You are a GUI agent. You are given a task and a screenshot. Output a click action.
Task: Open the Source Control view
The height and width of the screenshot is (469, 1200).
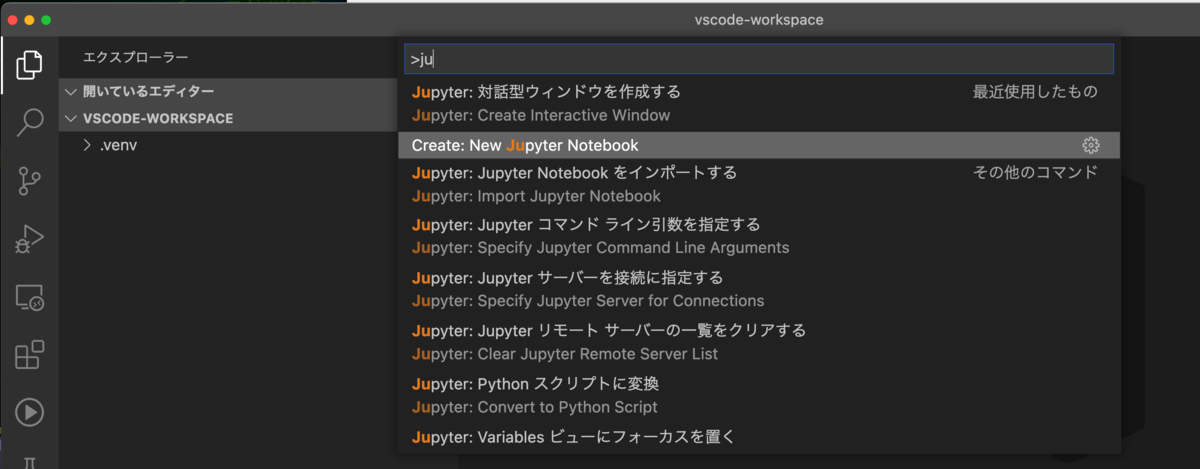(x=29, y=181)
